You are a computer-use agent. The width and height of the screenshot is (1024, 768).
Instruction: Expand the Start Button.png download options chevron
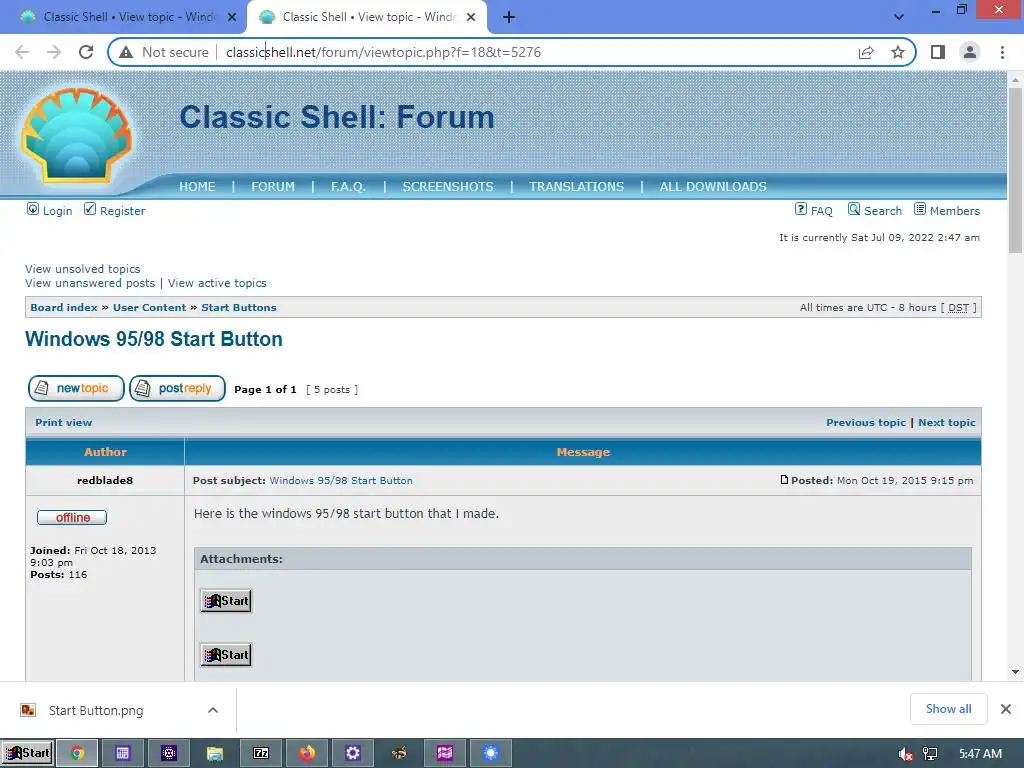click(213, 711)
